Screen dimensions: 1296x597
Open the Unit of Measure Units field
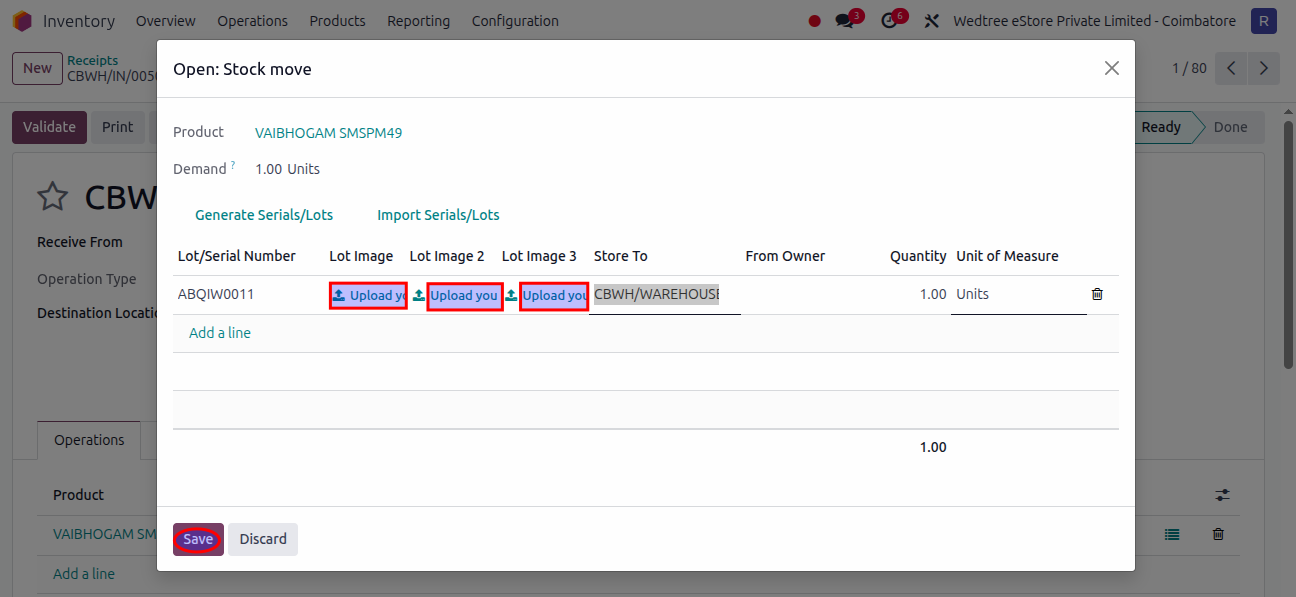click(x=1017, y=294)
